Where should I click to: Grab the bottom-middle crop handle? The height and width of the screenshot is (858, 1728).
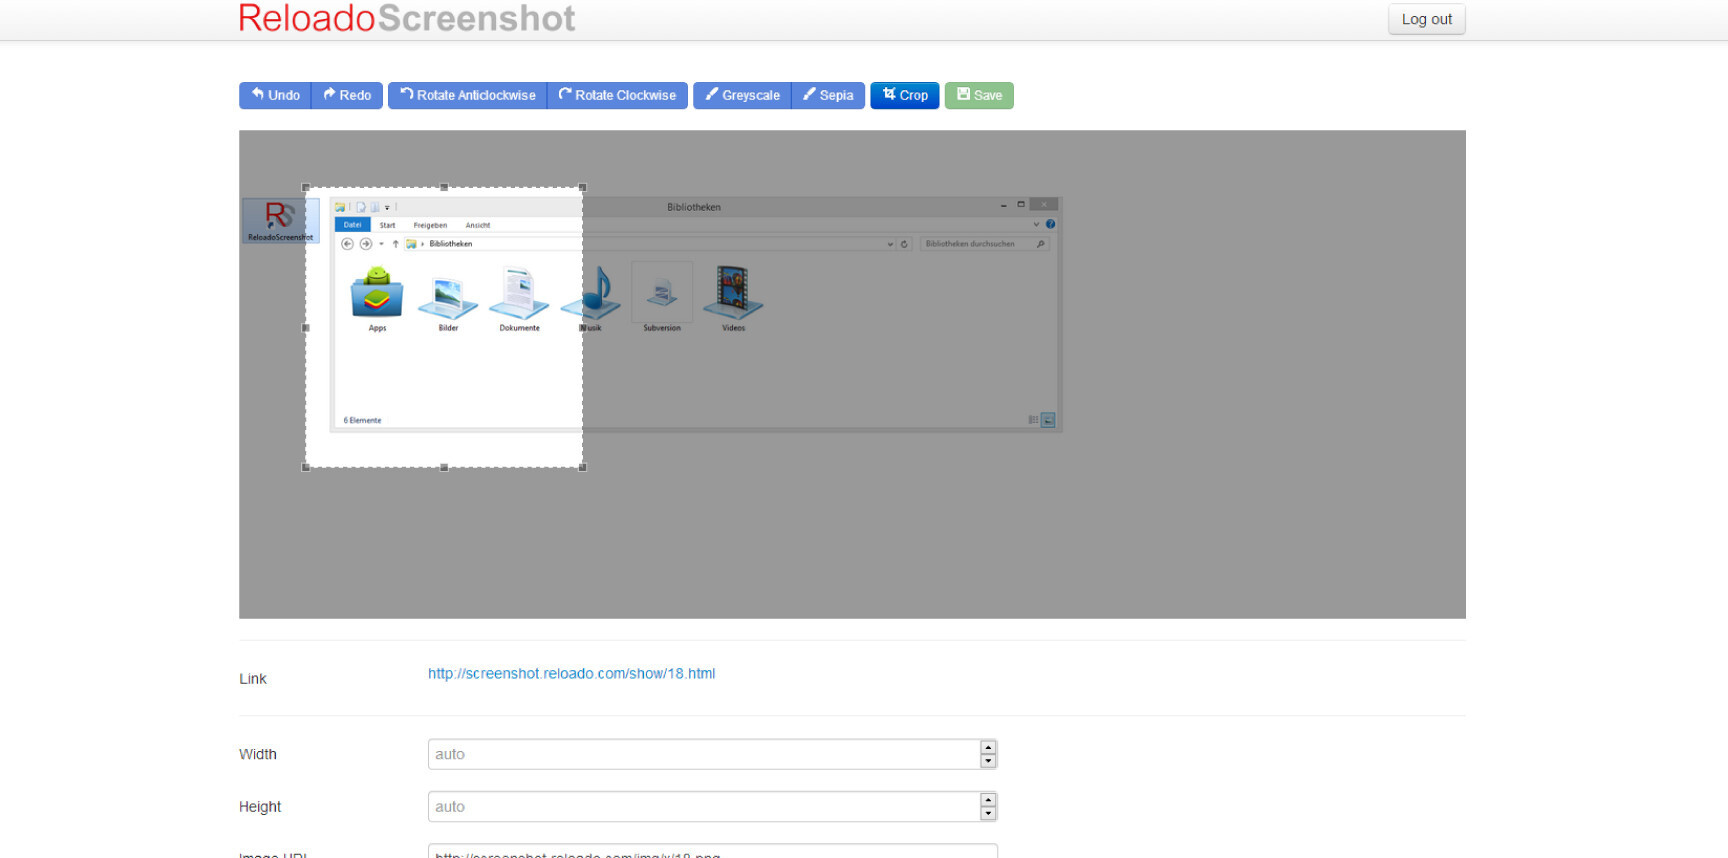[x=444, y=467]
